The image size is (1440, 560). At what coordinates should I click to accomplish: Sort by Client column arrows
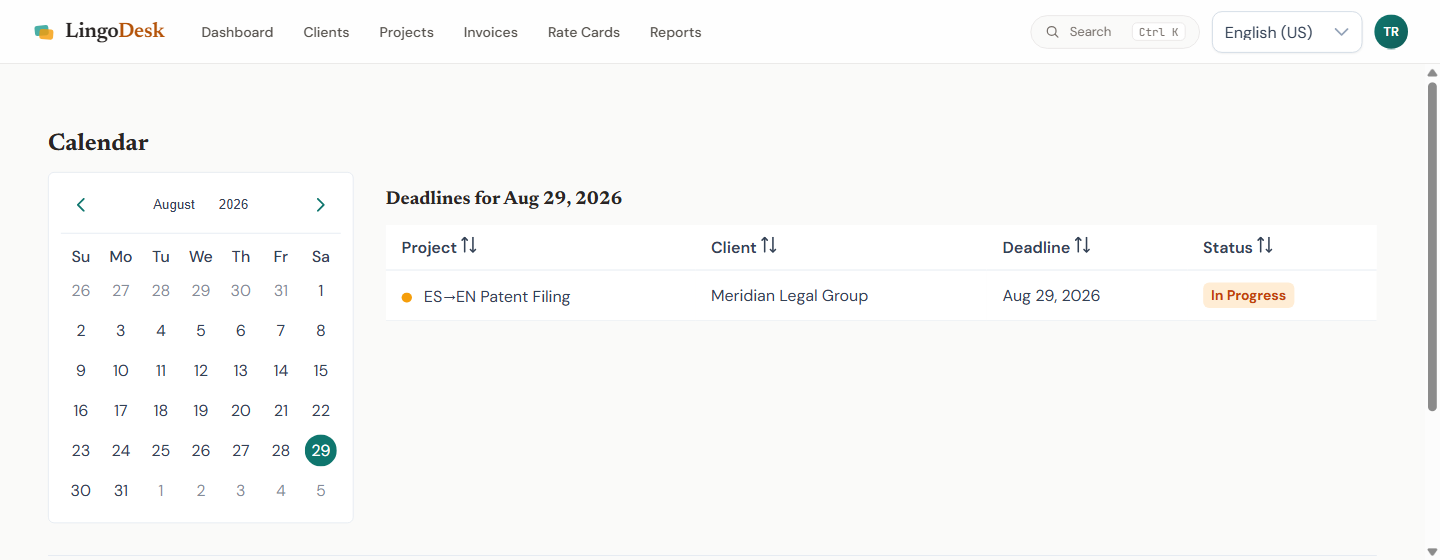click(x=769, y=246)
